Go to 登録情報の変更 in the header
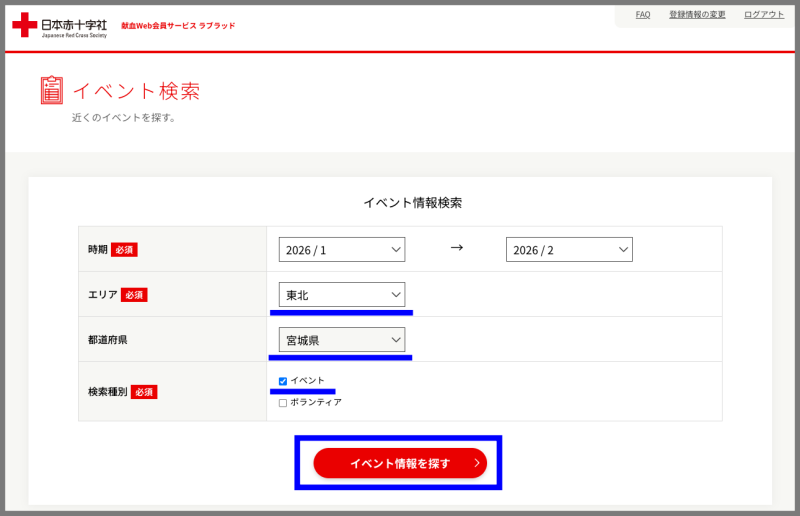Screen dimensions: 800x516 pos(697,15)
